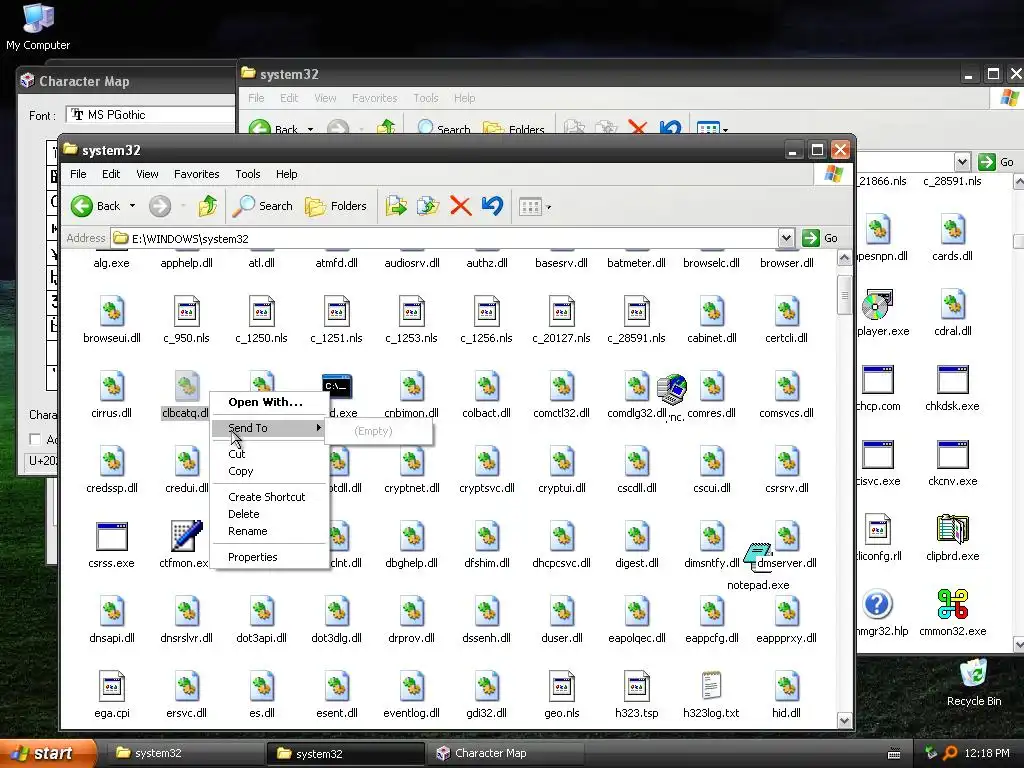Click the MS PGothic font box in Character Map
Viewport: 1024px width, 768px height.
point(151,115)
